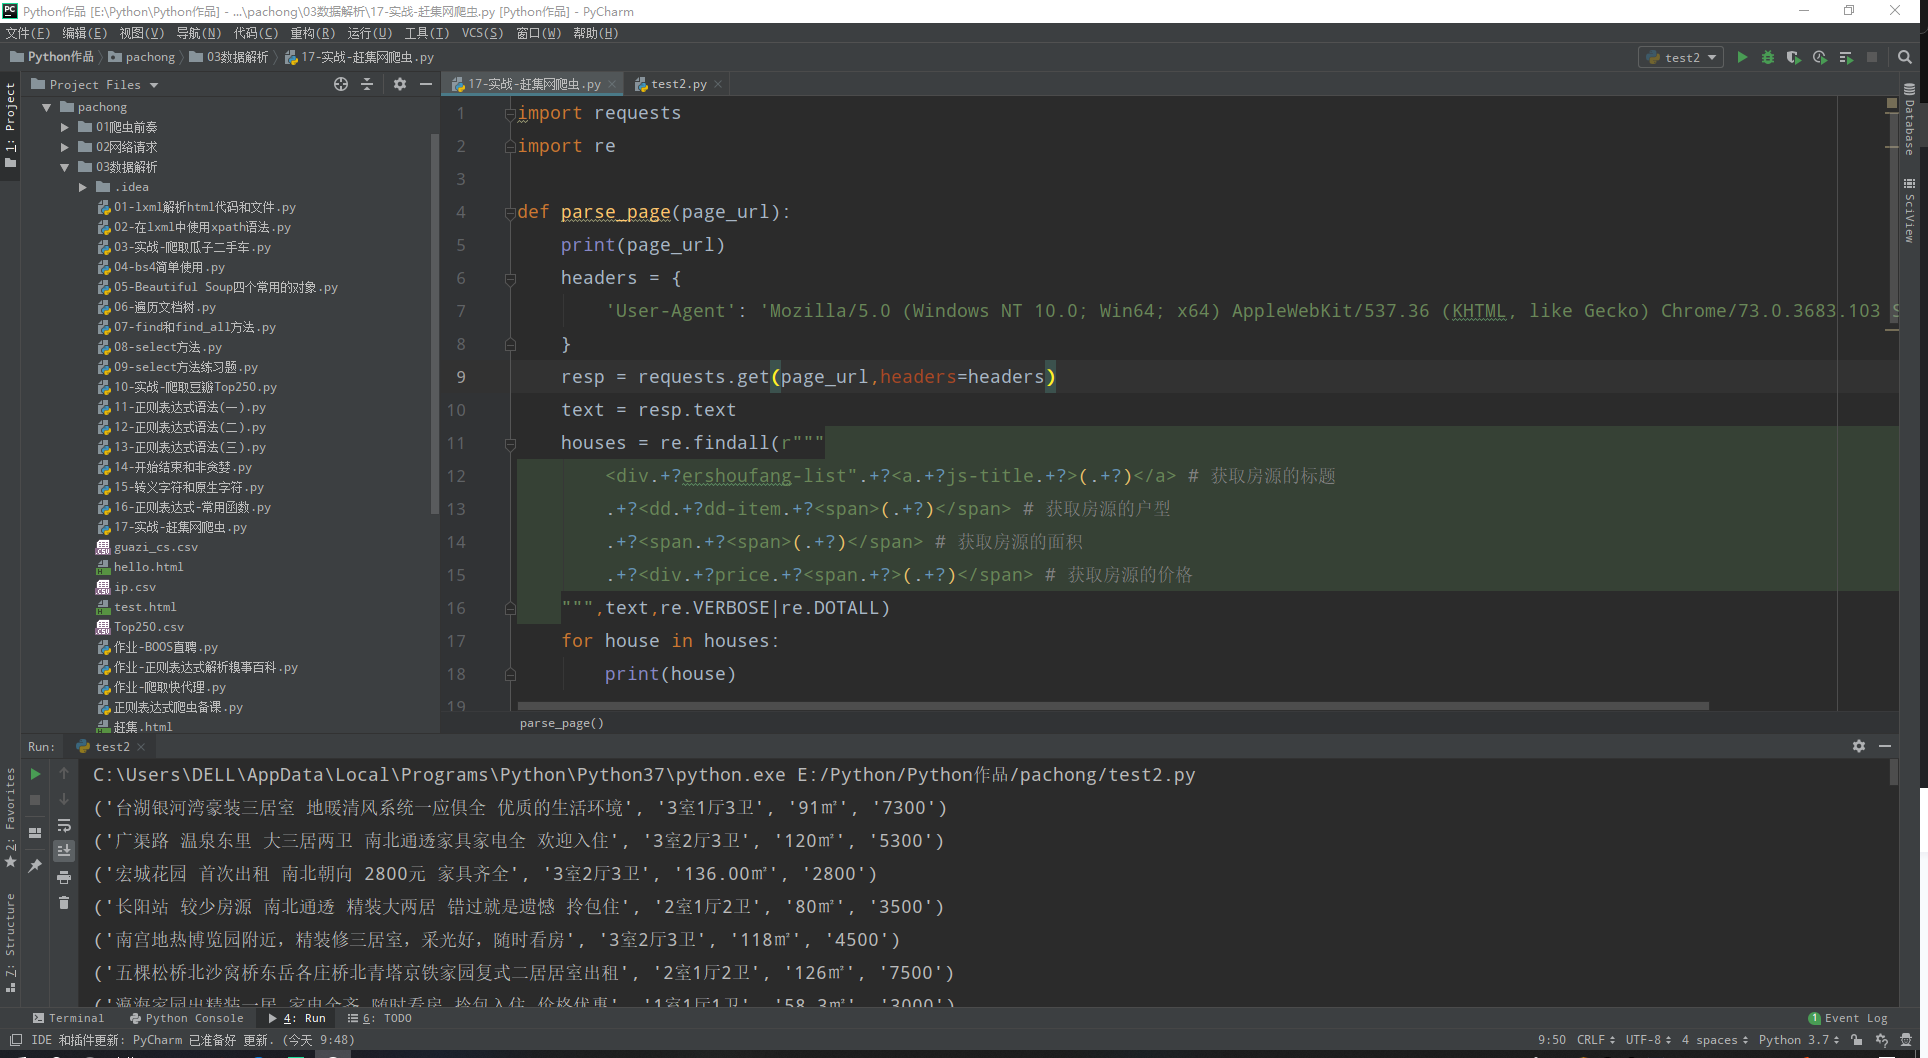
Task: Print the console output with printer icon
Action: pos(64,877)
